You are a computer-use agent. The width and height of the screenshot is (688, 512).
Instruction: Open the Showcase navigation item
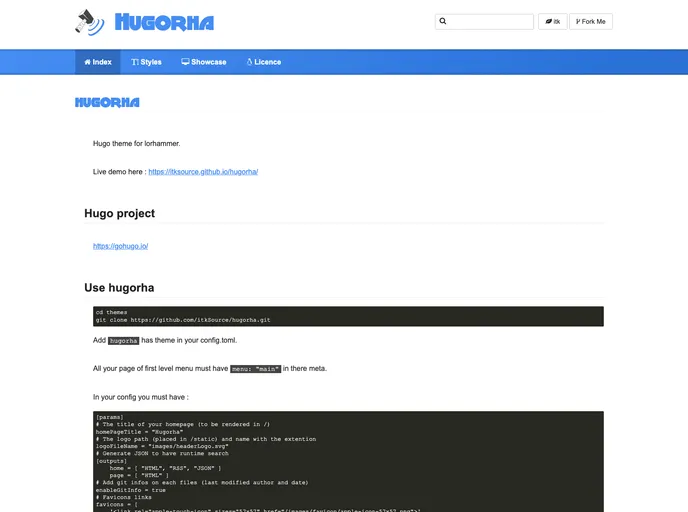click(204, 62)
